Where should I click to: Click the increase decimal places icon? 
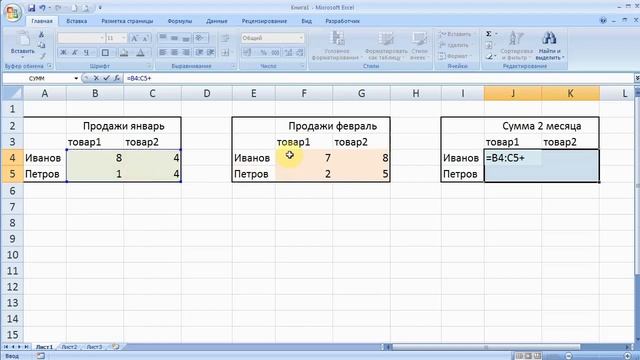point(289,53)
